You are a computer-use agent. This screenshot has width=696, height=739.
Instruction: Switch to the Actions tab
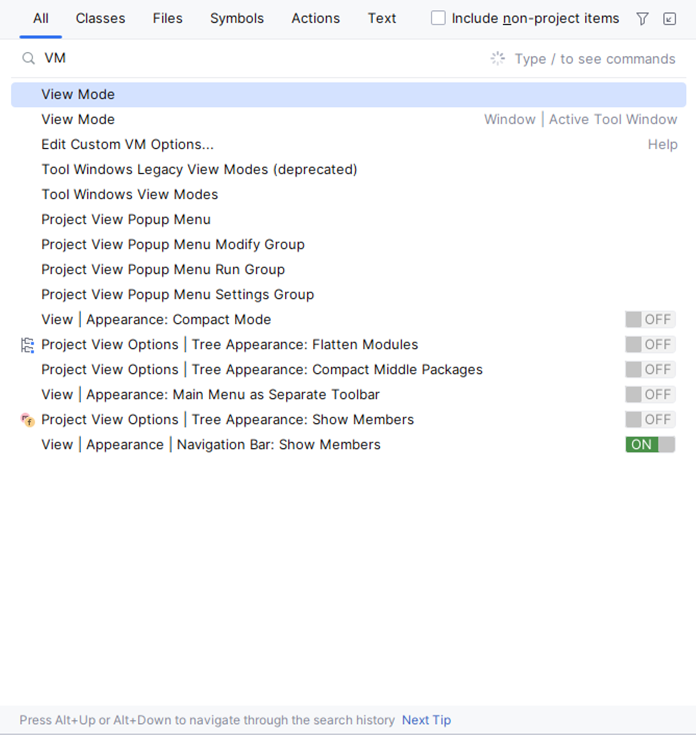(x=315, y=18)
